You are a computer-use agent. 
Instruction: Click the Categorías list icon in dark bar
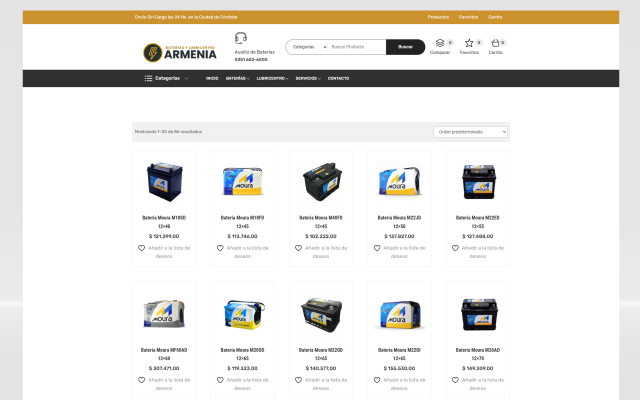tap(149, 78)
